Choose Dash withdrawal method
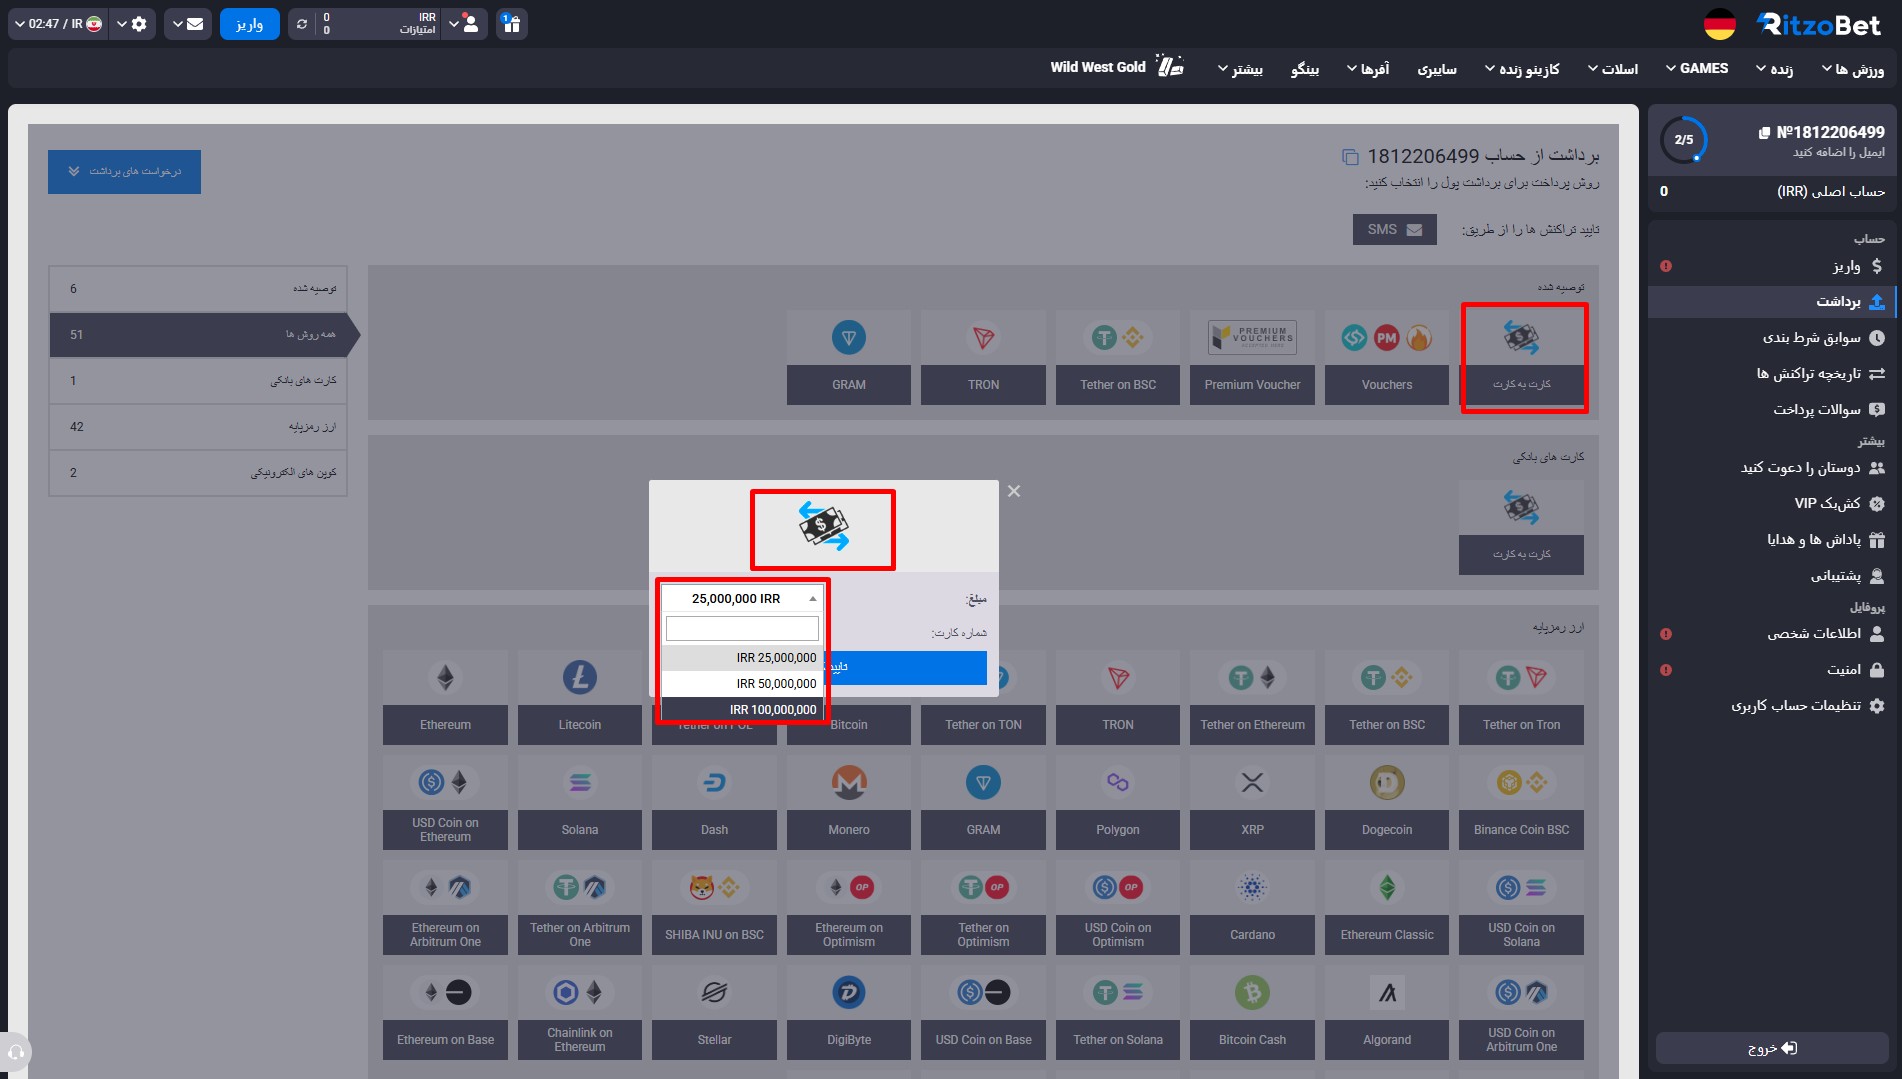1902x1079 pixels. click(x=714, y=803)
